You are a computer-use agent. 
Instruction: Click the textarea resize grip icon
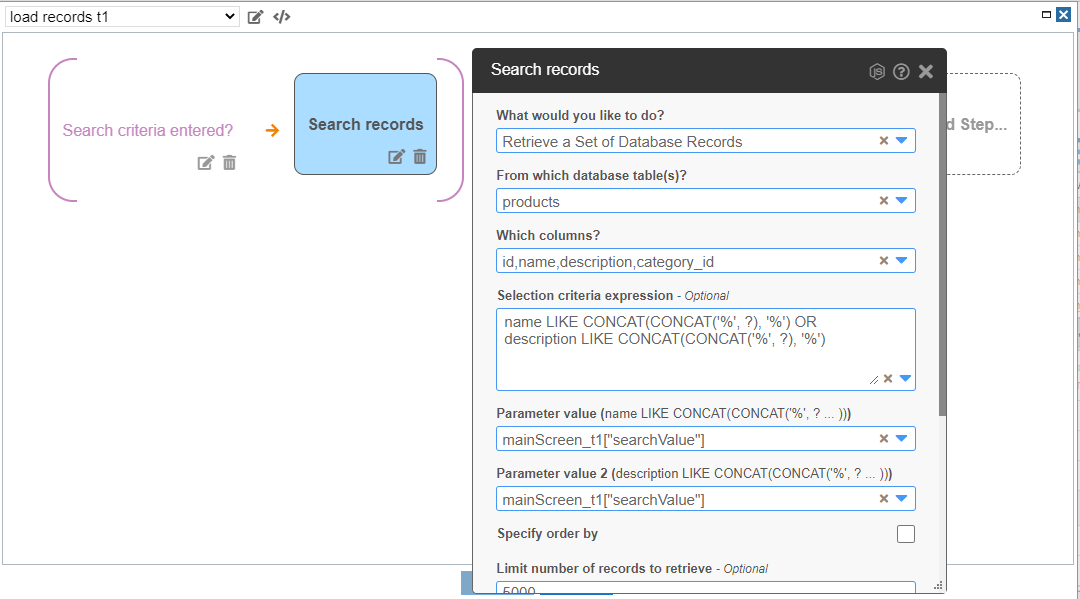point(873,379)
